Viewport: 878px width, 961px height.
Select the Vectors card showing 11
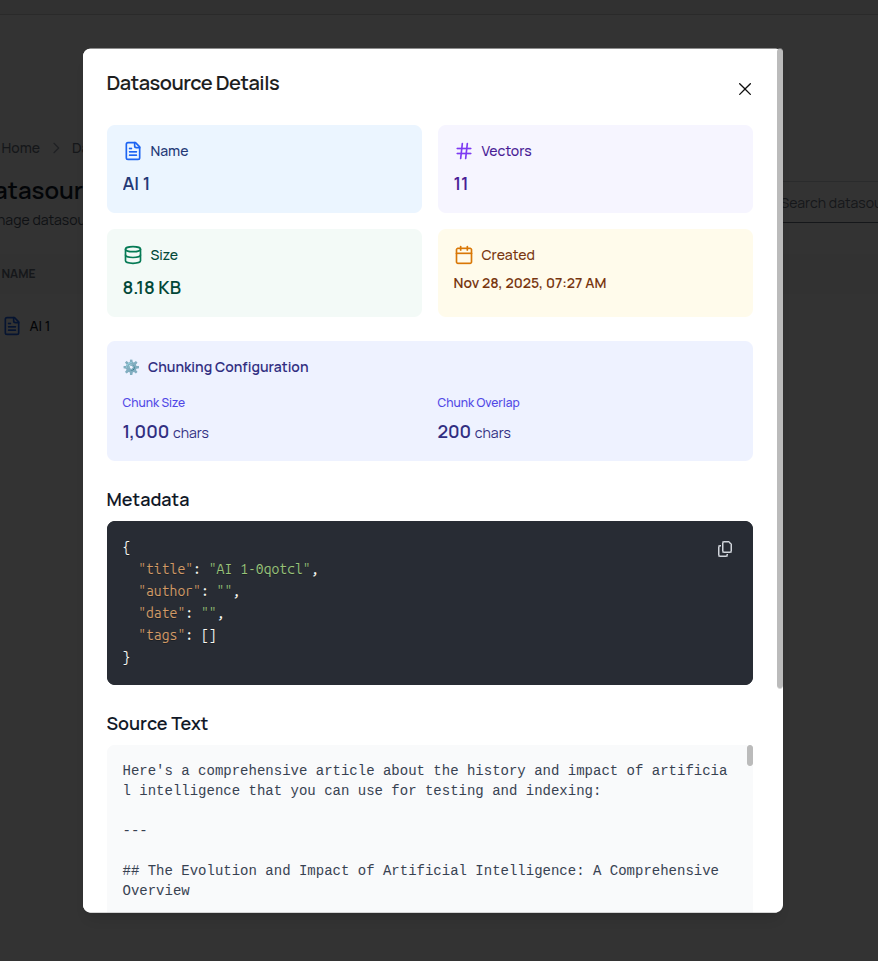point(595,168)
